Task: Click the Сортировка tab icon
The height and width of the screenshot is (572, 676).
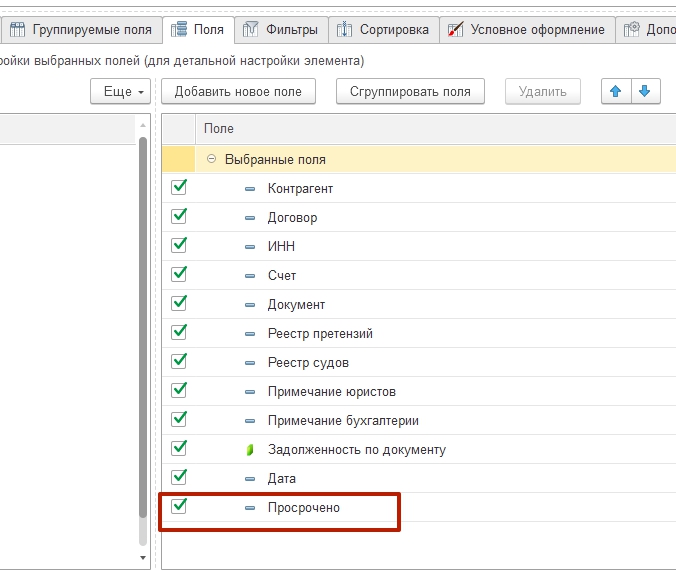Action: (x=344, y=29)
